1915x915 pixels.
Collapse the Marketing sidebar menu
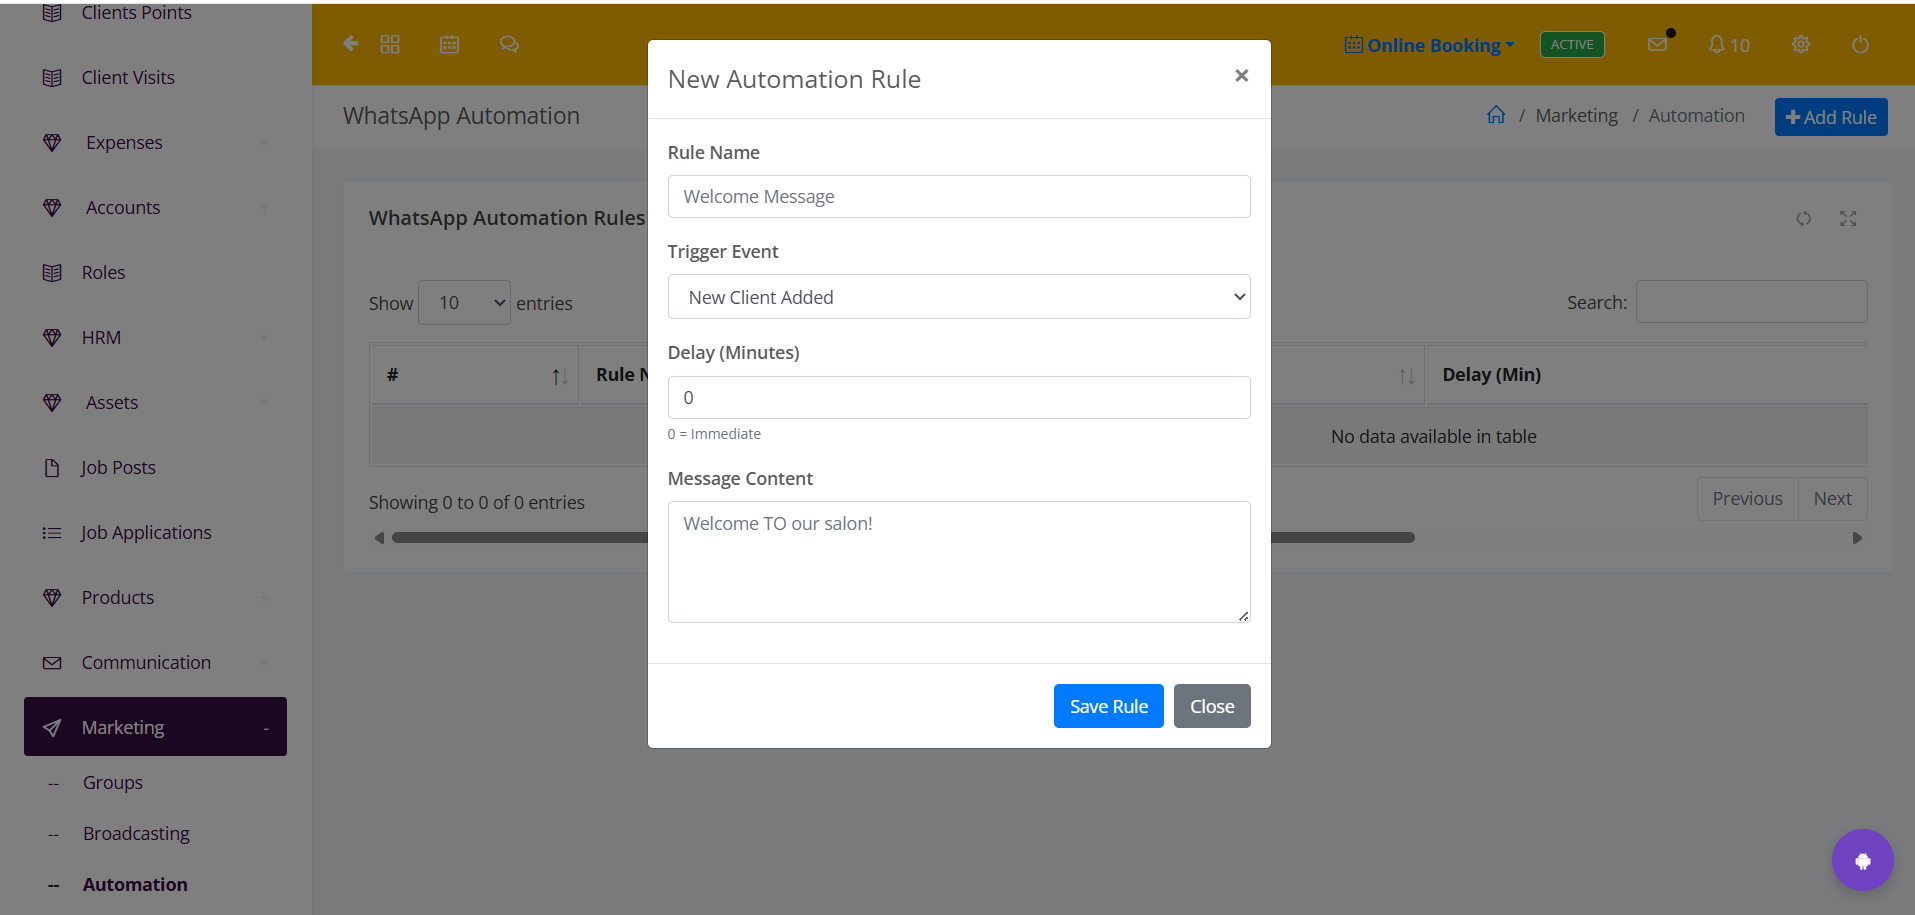[155, 727]
